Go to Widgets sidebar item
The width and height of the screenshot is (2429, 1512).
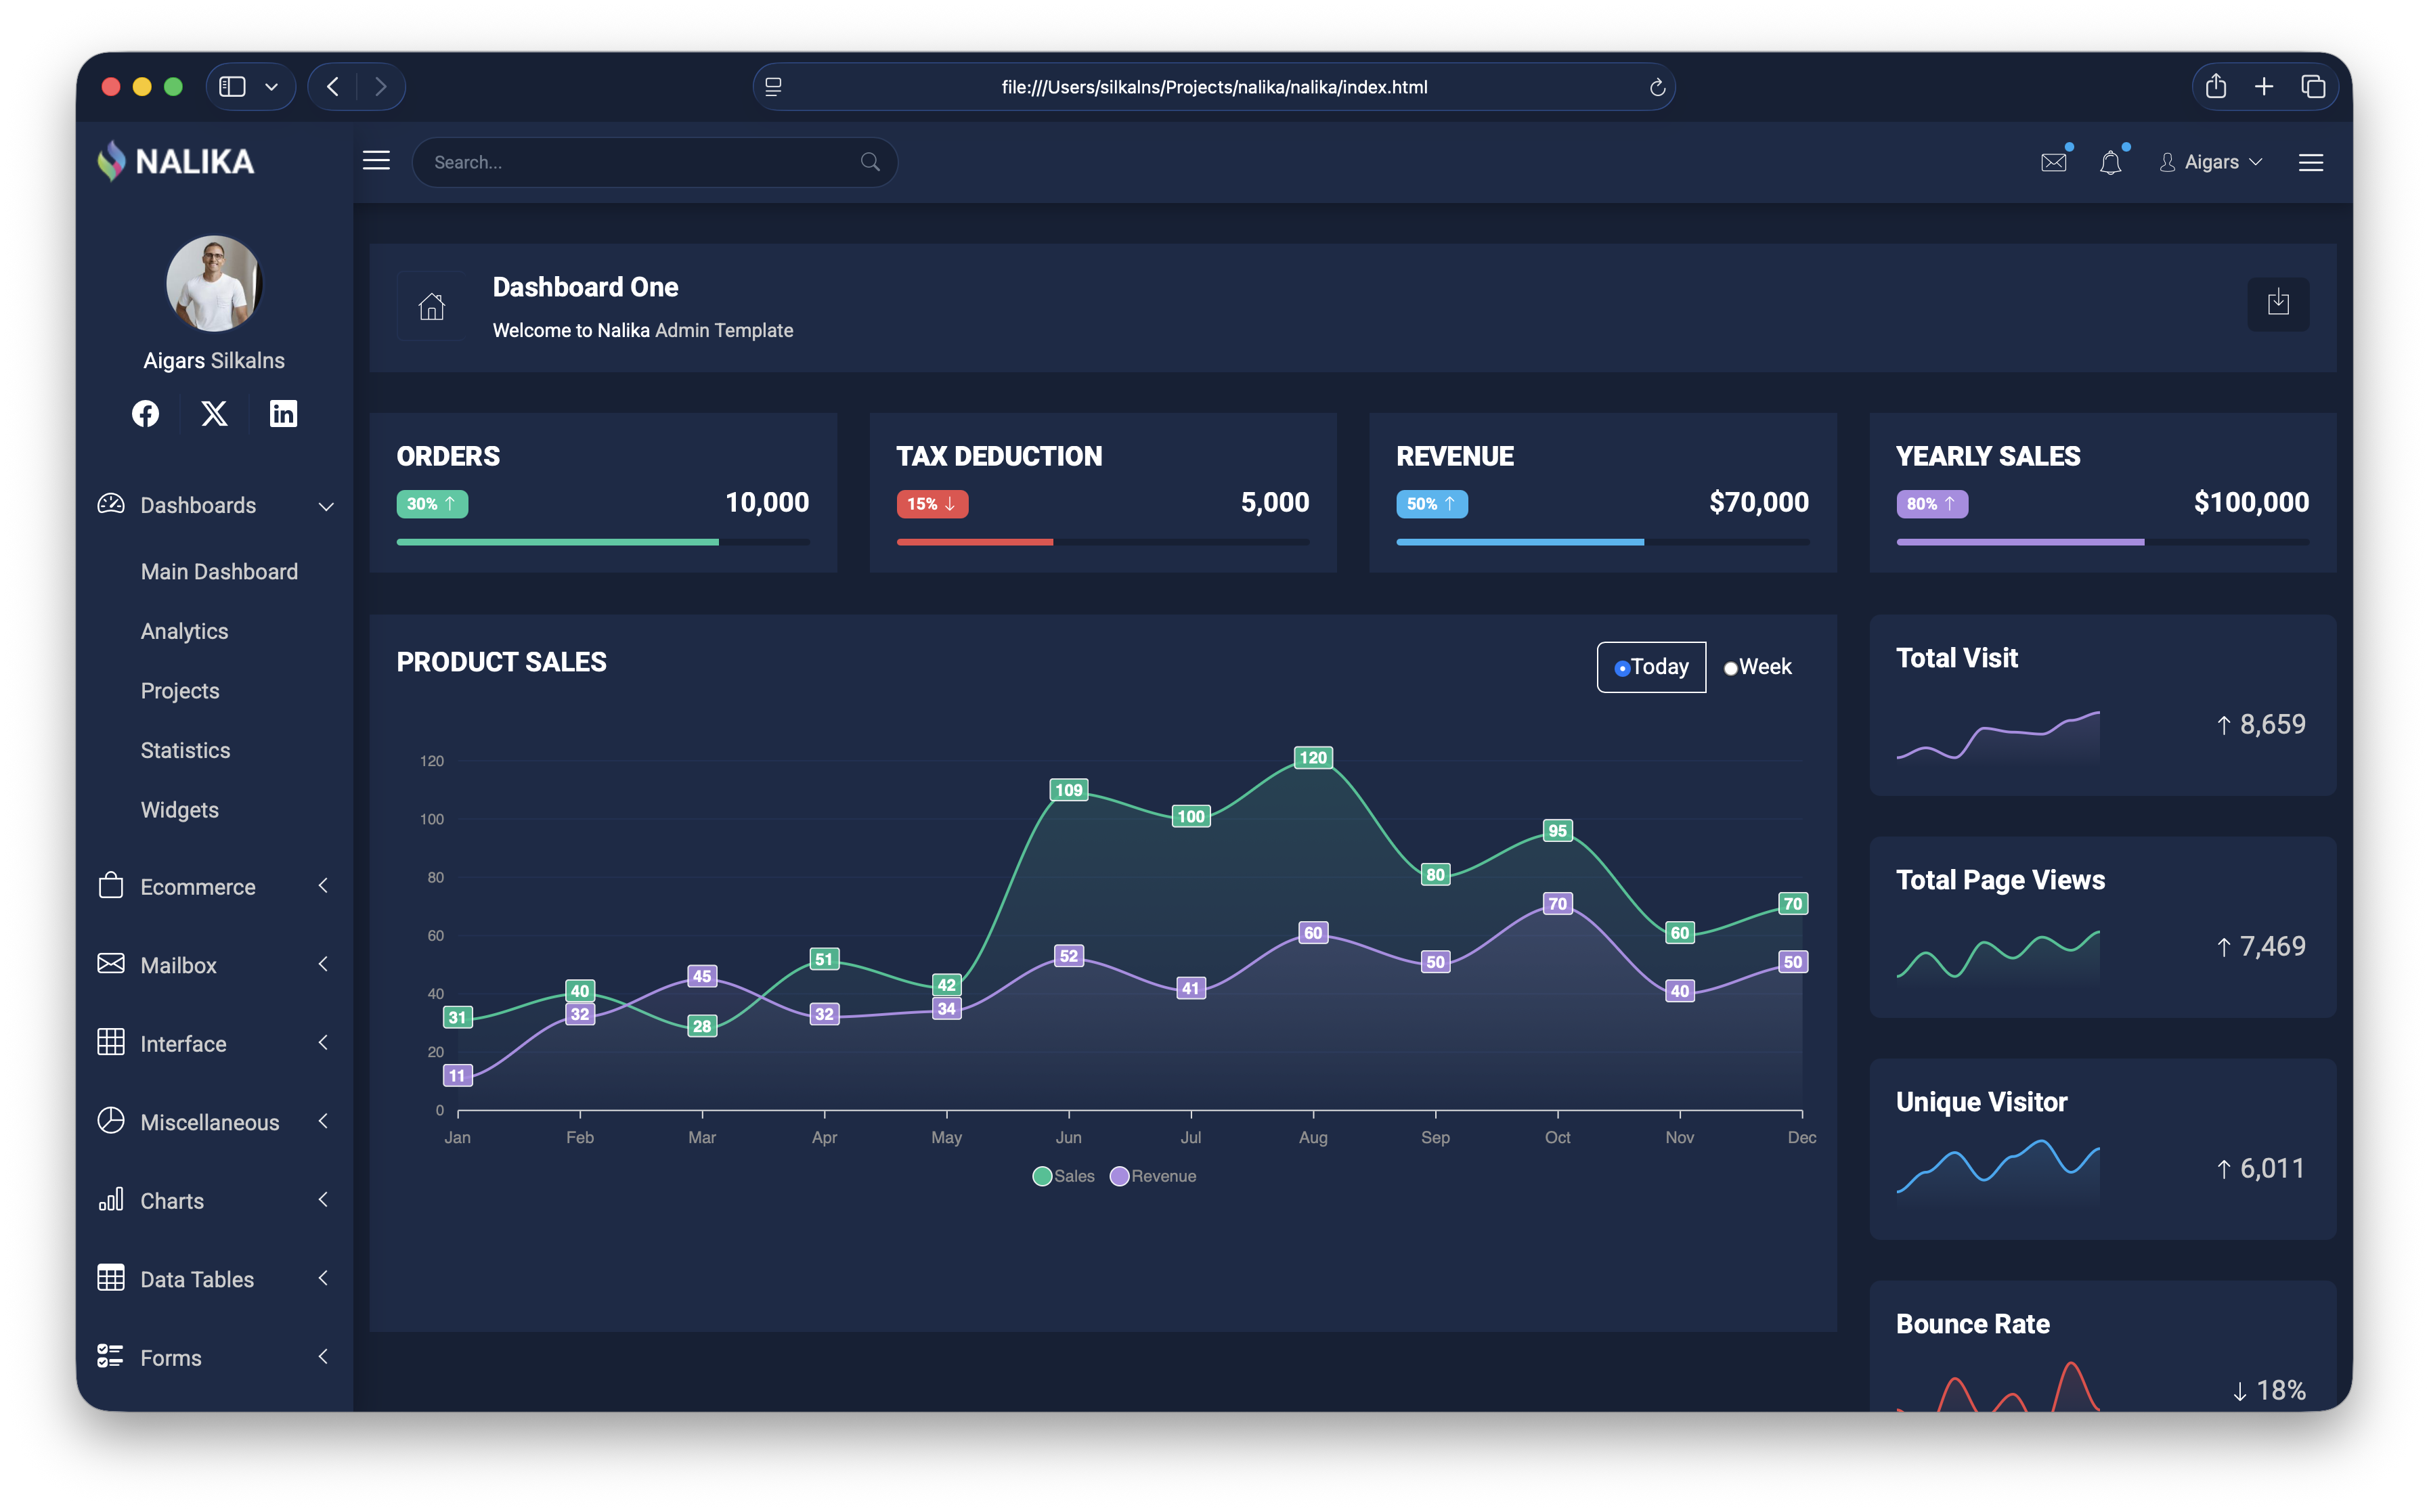coord(179,810)
